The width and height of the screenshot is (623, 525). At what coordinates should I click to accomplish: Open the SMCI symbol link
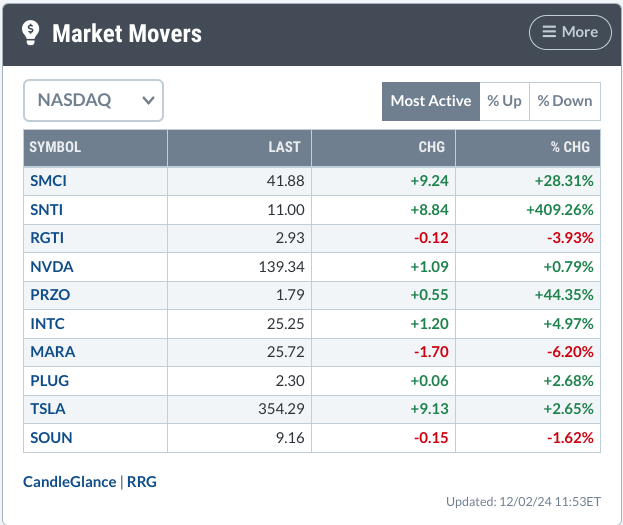tap(48, 181)
